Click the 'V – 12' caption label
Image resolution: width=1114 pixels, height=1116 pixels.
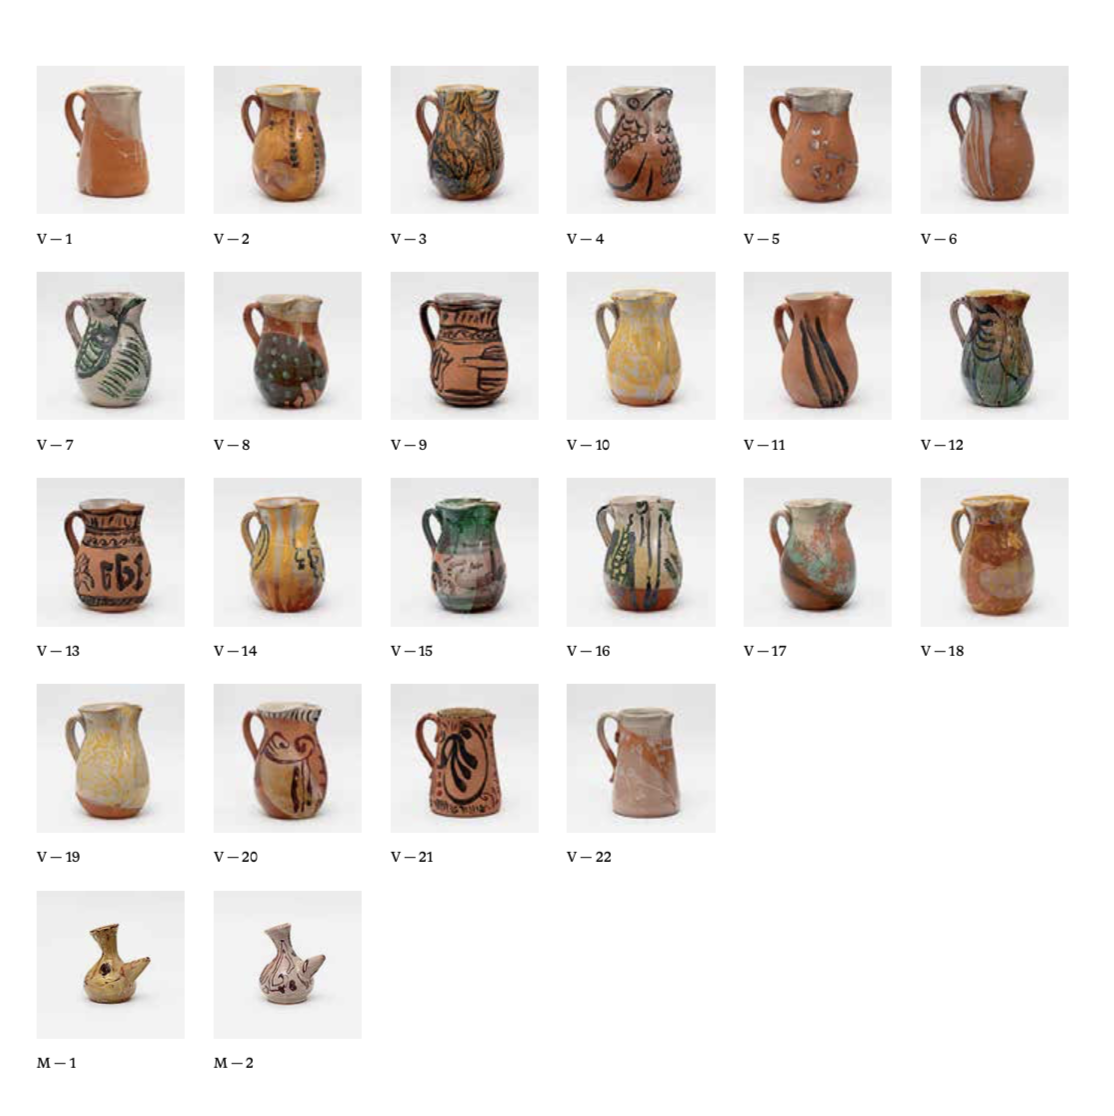(x=942, y=445)
